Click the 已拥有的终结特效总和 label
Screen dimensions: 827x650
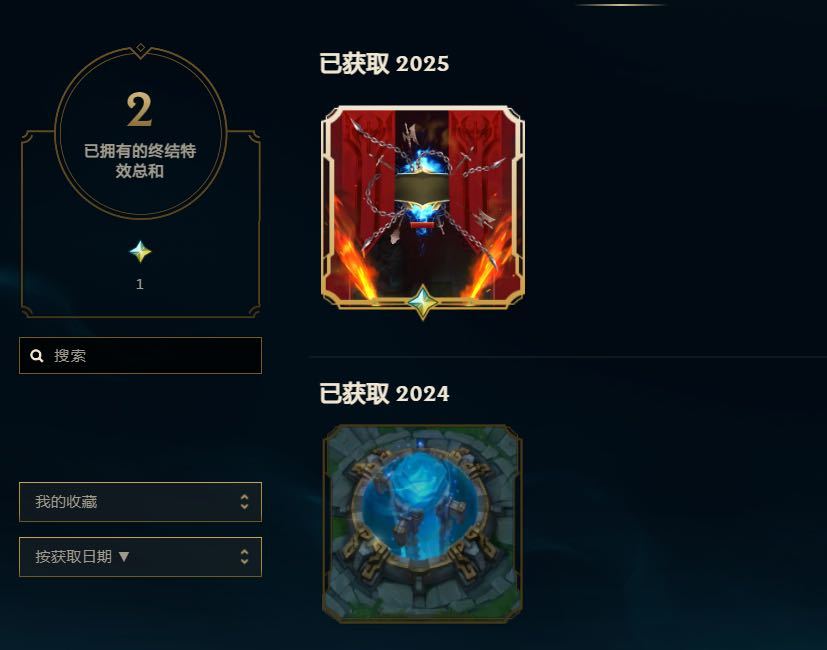[140, 161]
